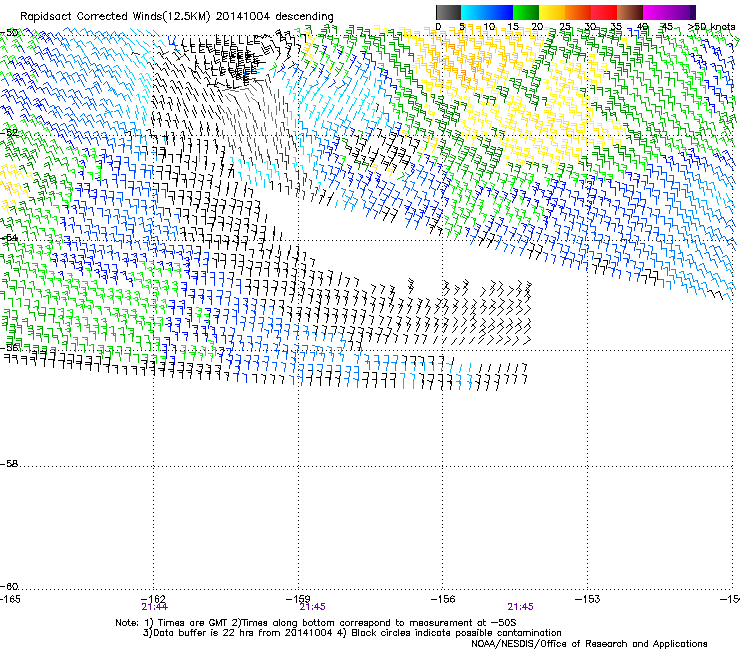Click the brown 35-40 knots legend swatch
The image size is (740, 650).
(x=630, y=12)
